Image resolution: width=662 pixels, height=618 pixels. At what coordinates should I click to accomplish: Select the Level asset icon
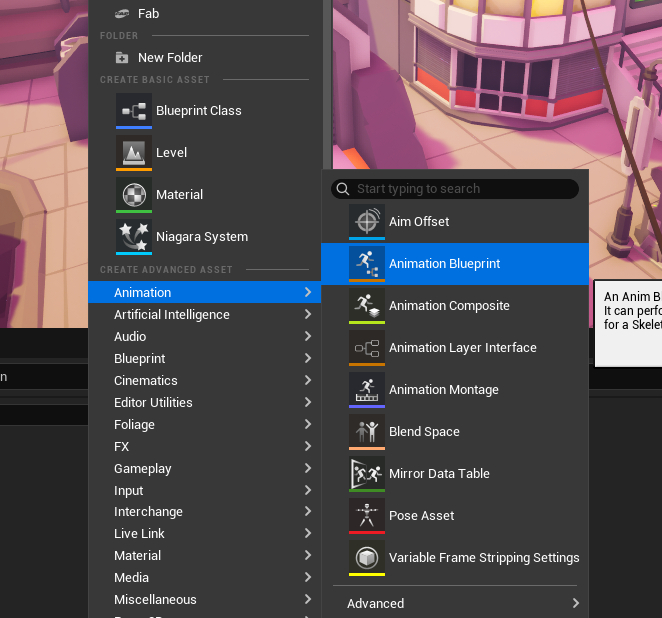134,153
